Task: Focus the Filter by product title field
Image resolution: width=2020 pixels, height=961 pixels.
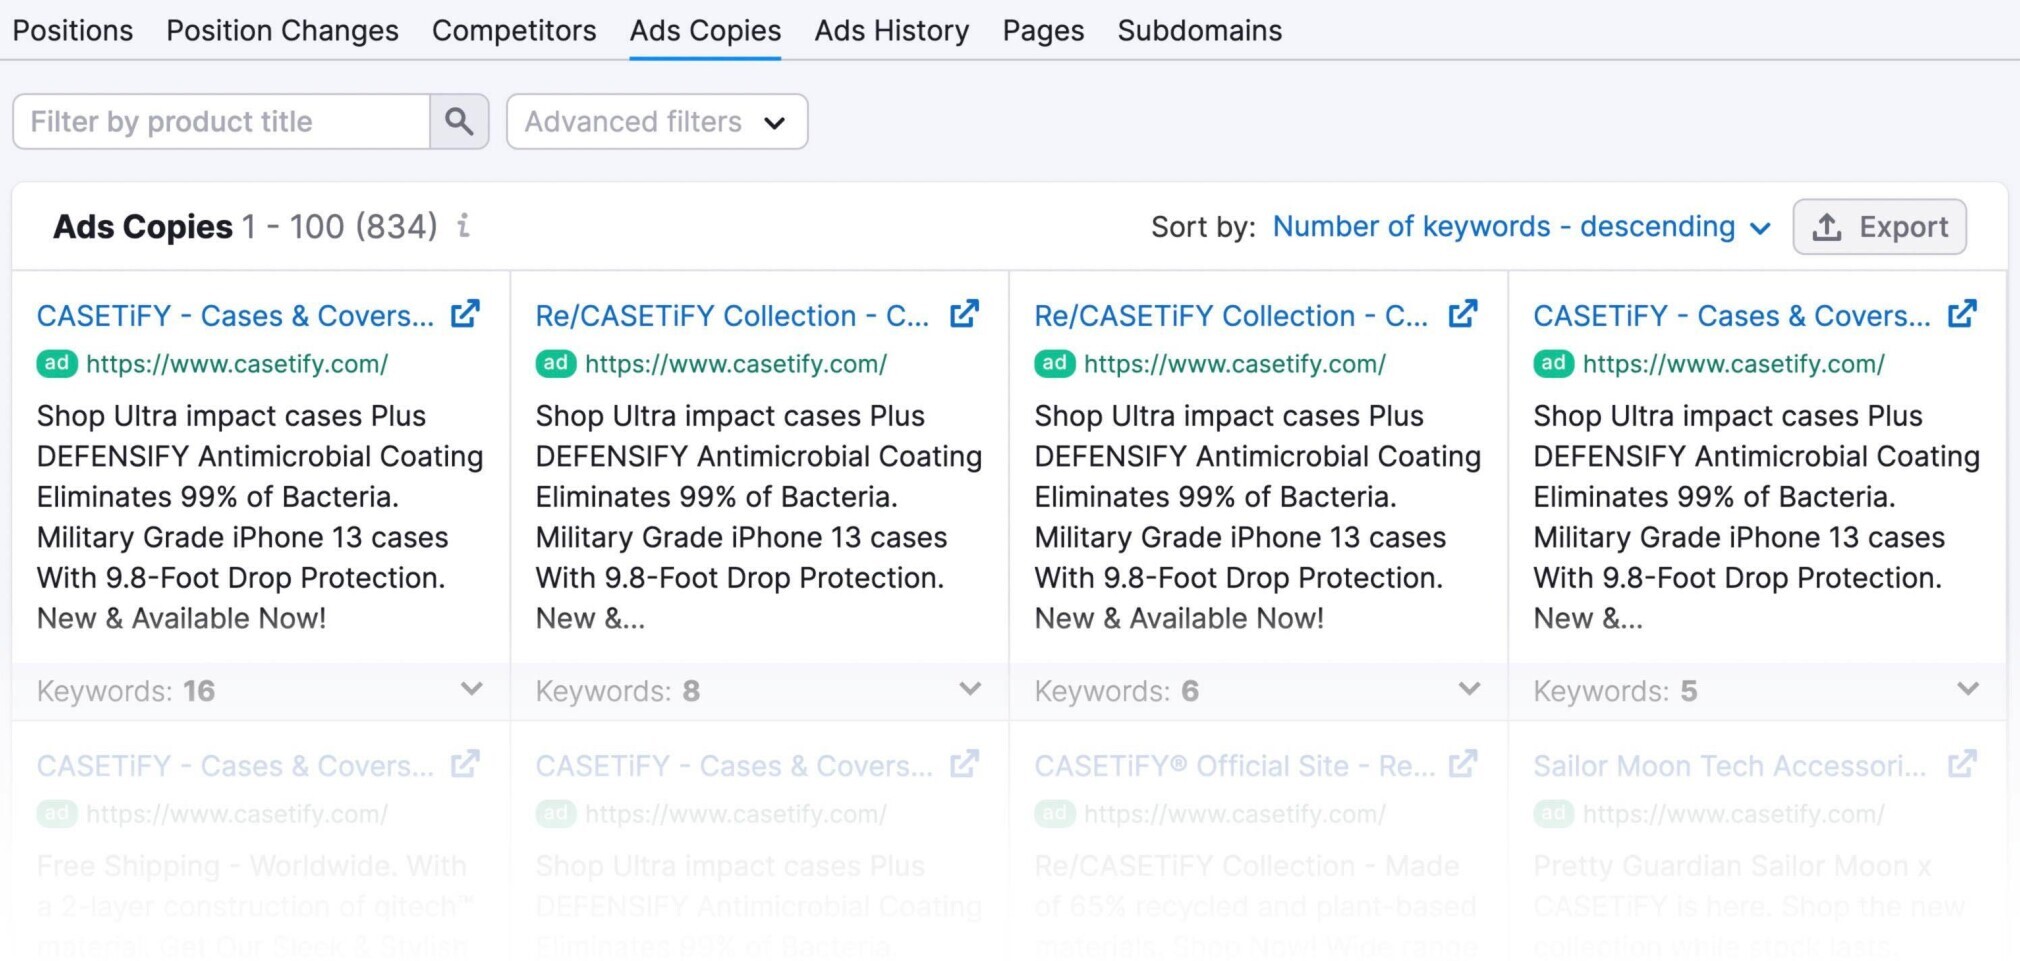Action: (x=221, y=121)
